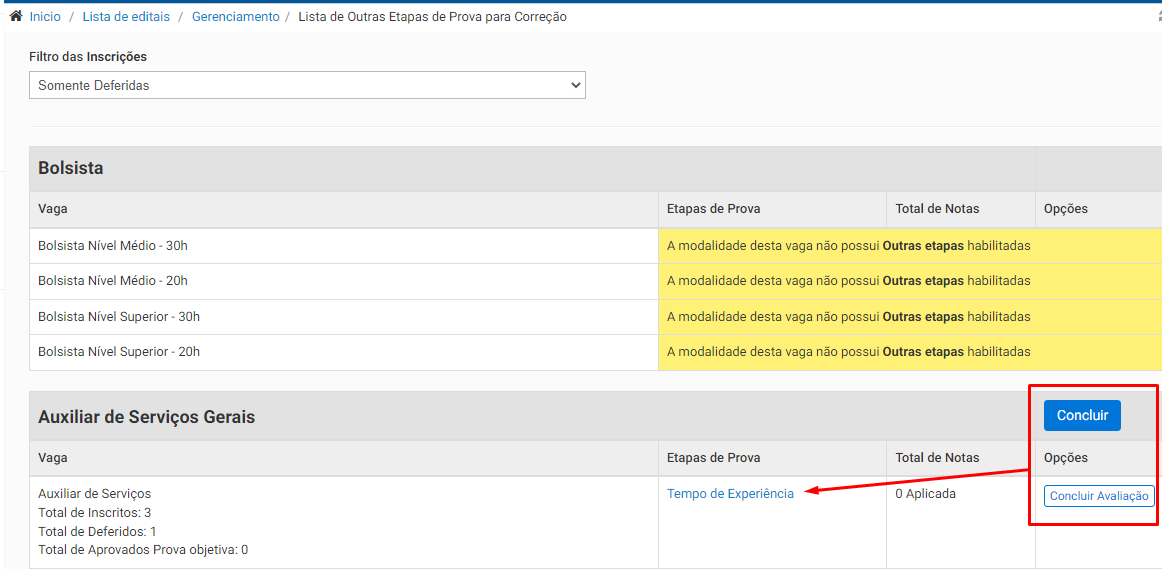Navigate to the Gerenciamento breadcrumb link
Screen dimensions: 1162x569
click(235, 17)
